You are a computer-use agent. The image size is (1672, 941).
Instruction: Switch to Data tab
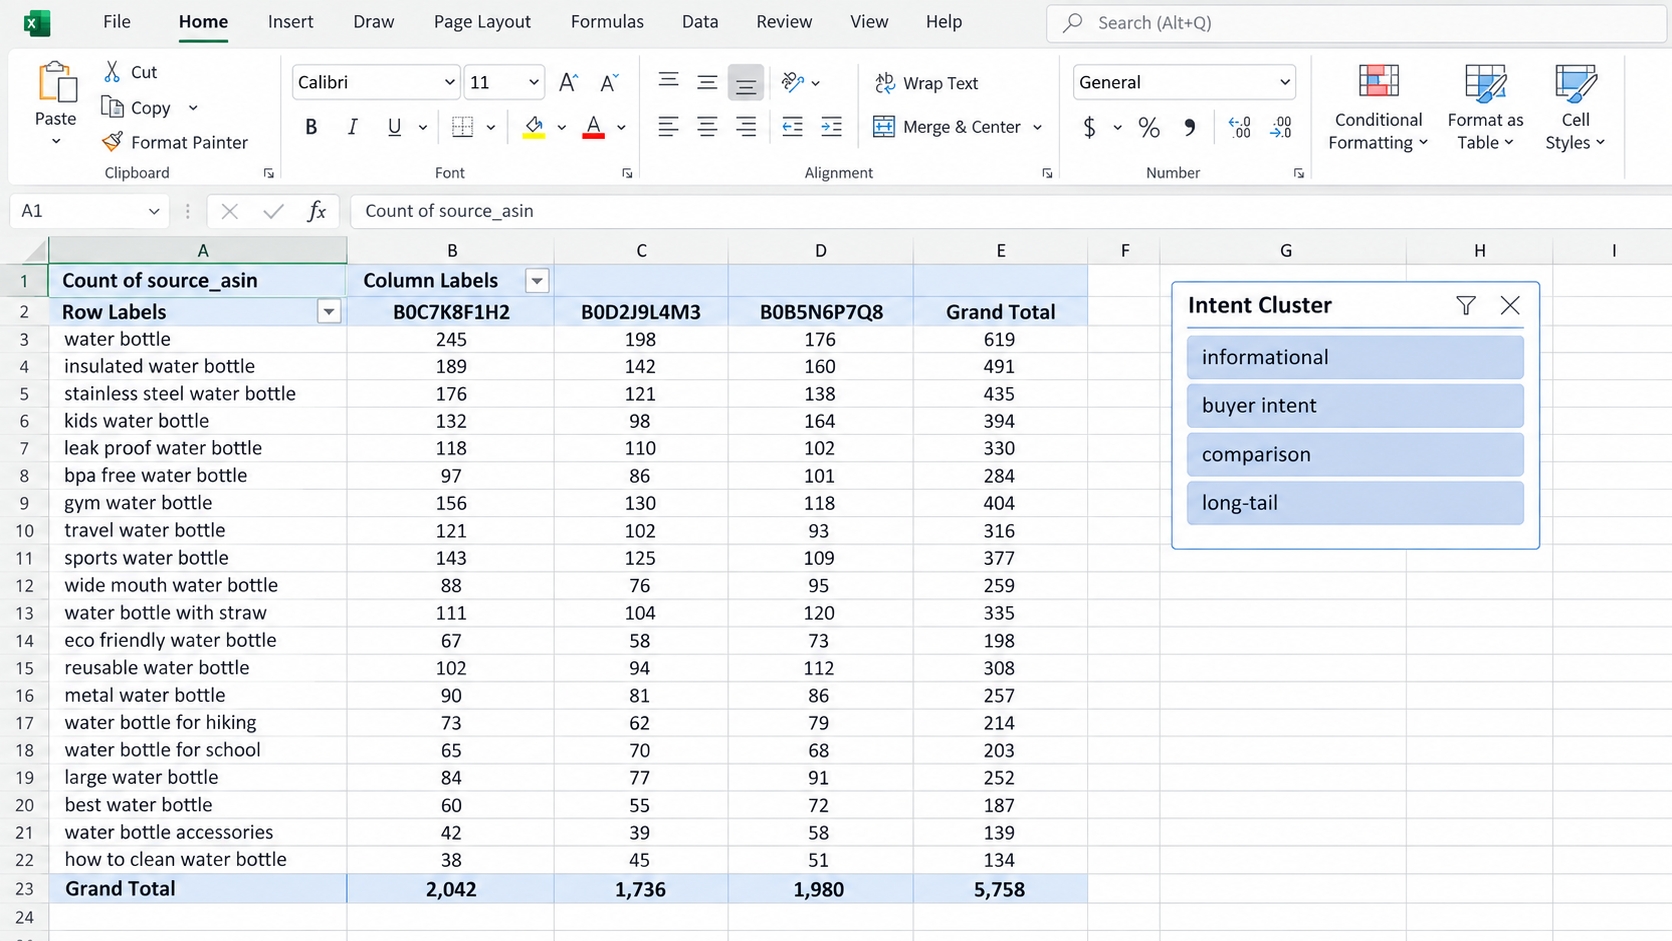pos(700,21)
